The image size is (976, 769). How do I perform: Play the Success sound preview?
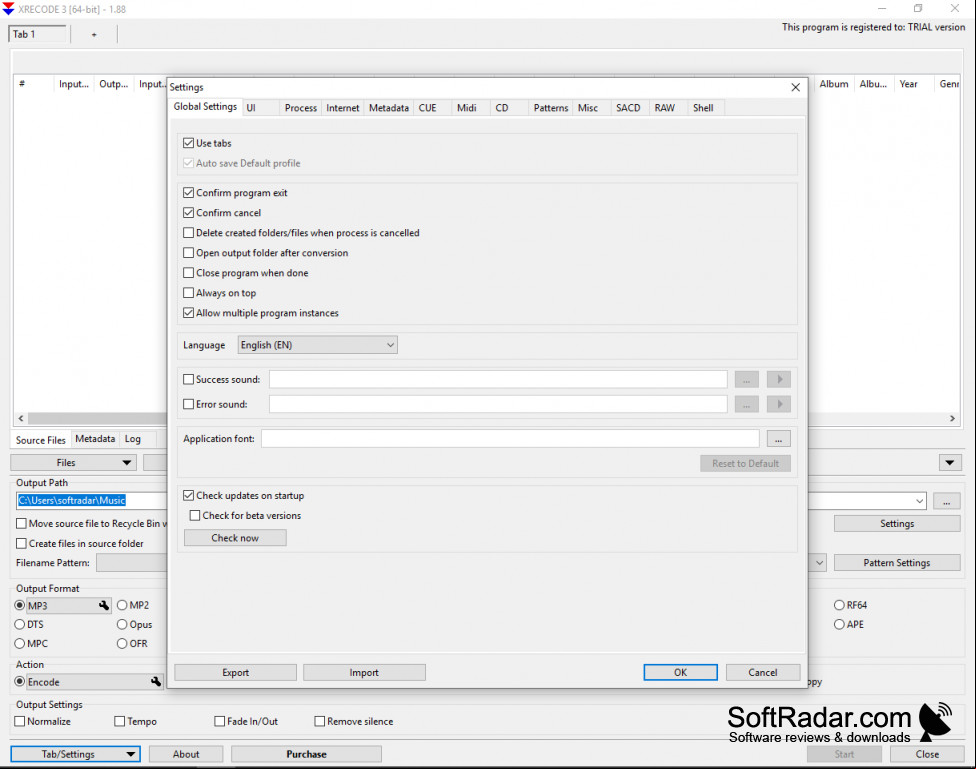(x=779, y=379)
